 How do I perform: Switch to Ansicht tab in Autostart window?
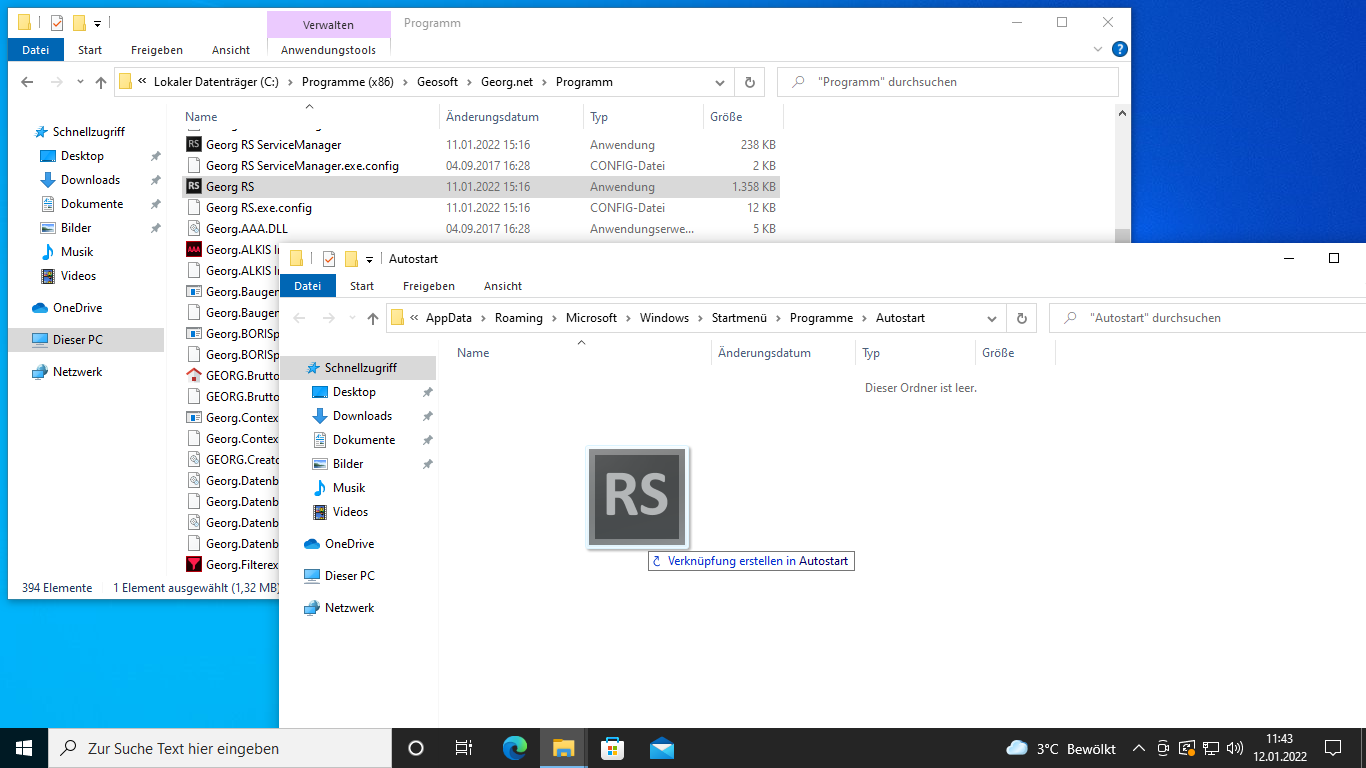[x=503, y=286]
